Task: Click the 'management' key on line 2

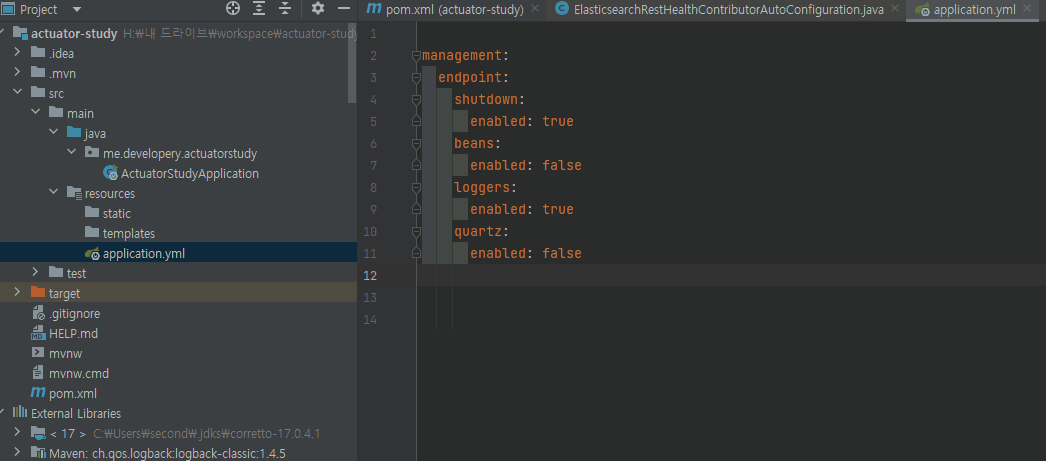Action: [x=462, y=55]
